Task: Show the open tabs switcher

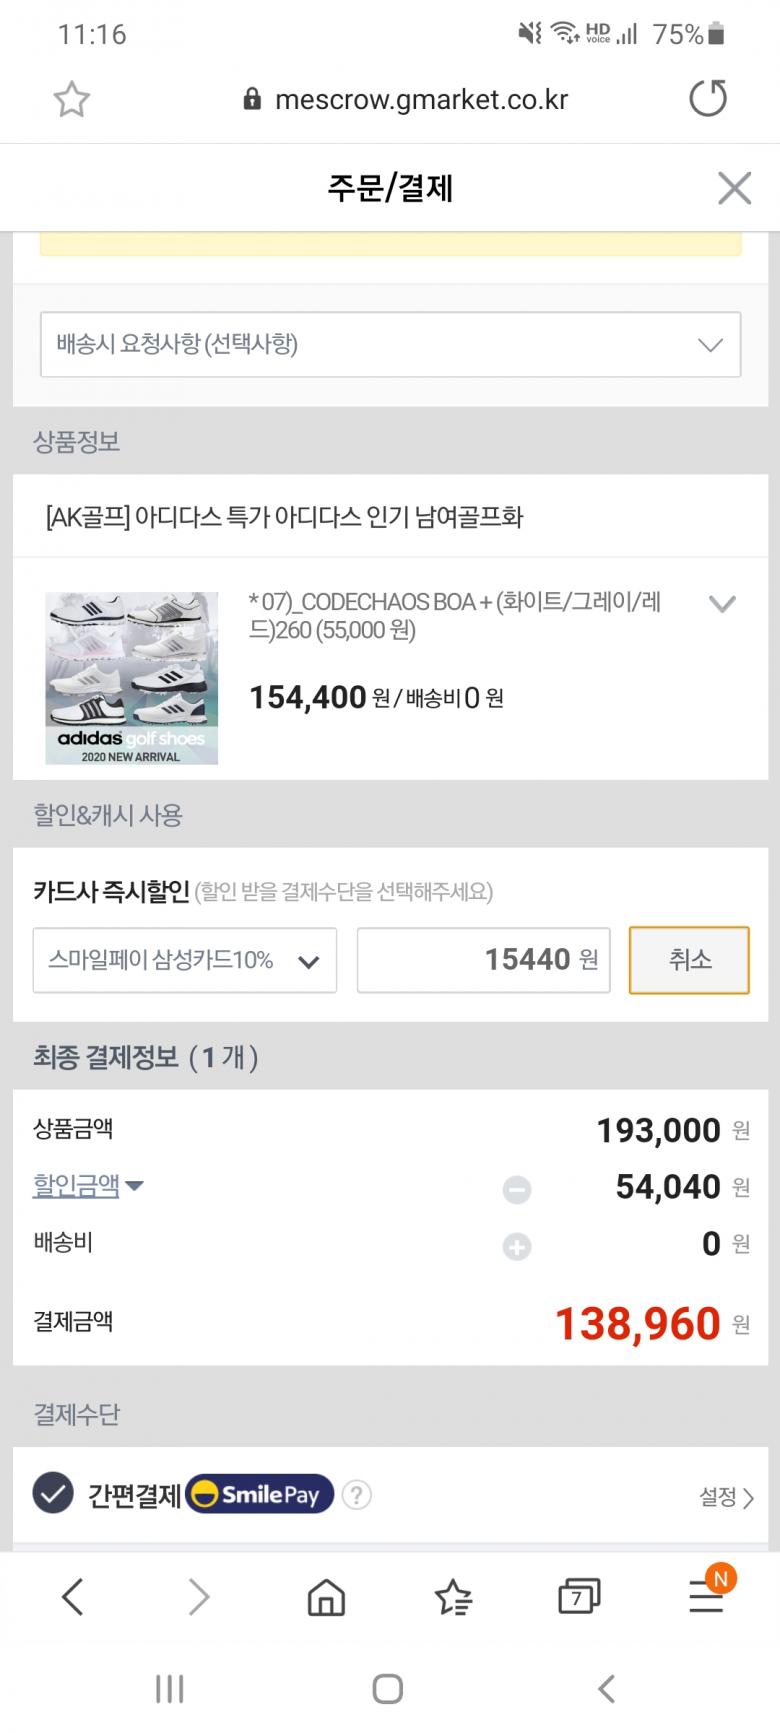Action: pyautogui.click(x=579, y=1597)
